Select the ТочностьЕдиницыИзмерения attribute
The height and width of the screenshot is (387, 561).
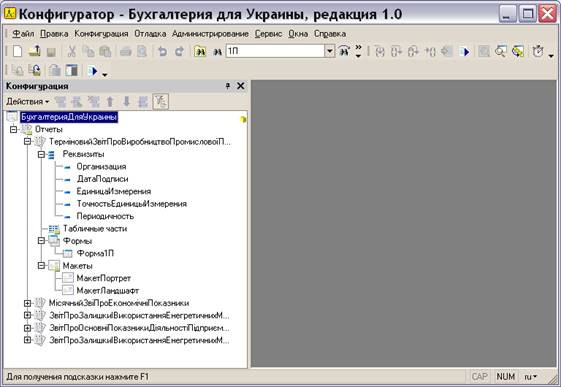(x=132, y=204)
